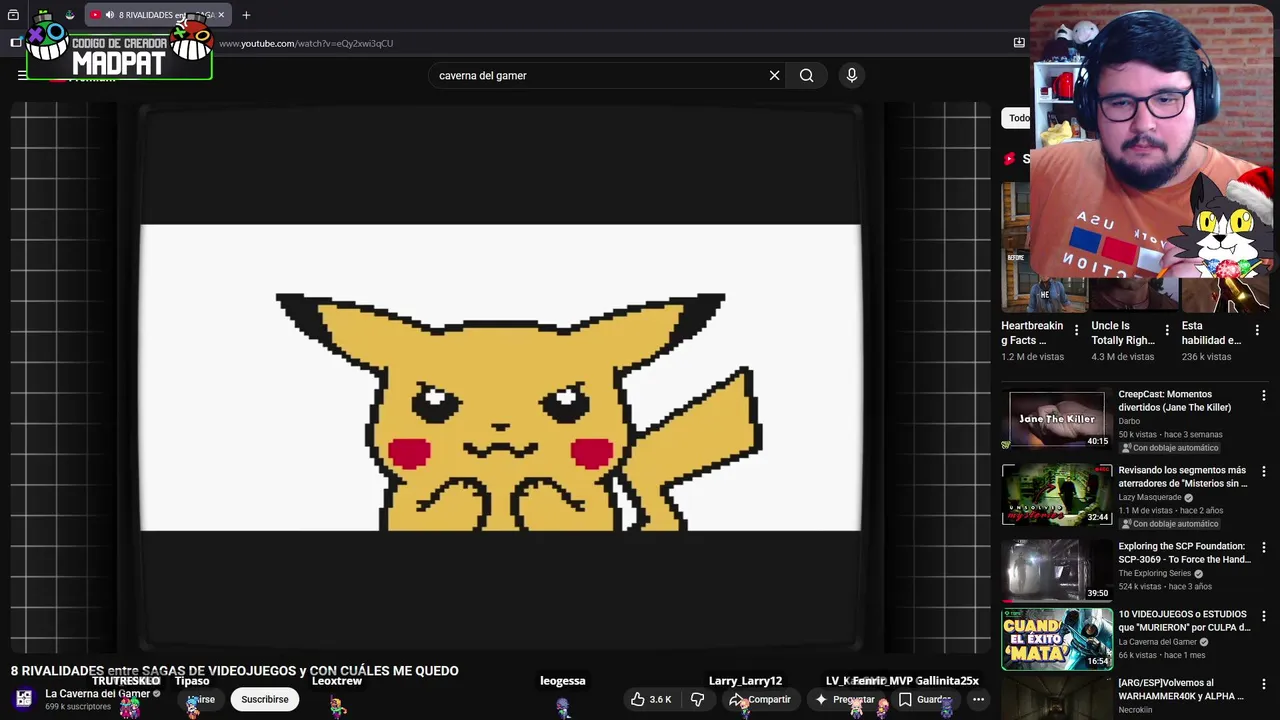The image size is (1280, 720).
Task: Open options menu for 'Revisando los segmentos' video
Action: tap(1263, 472)
